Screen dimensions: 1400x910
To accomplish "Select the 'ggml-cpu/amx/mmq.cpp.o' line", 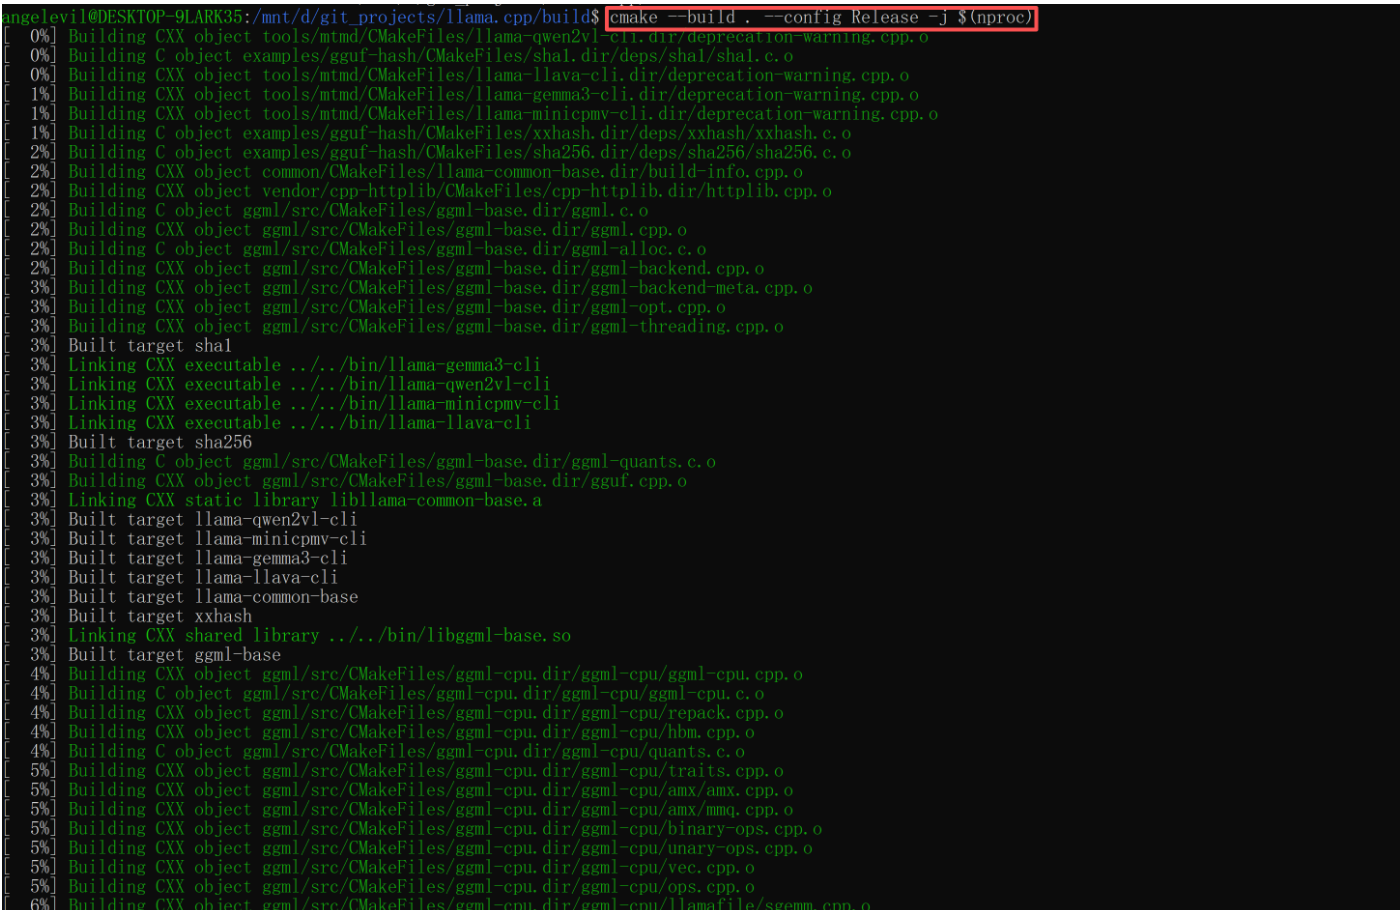I will [x=398, y=810].
